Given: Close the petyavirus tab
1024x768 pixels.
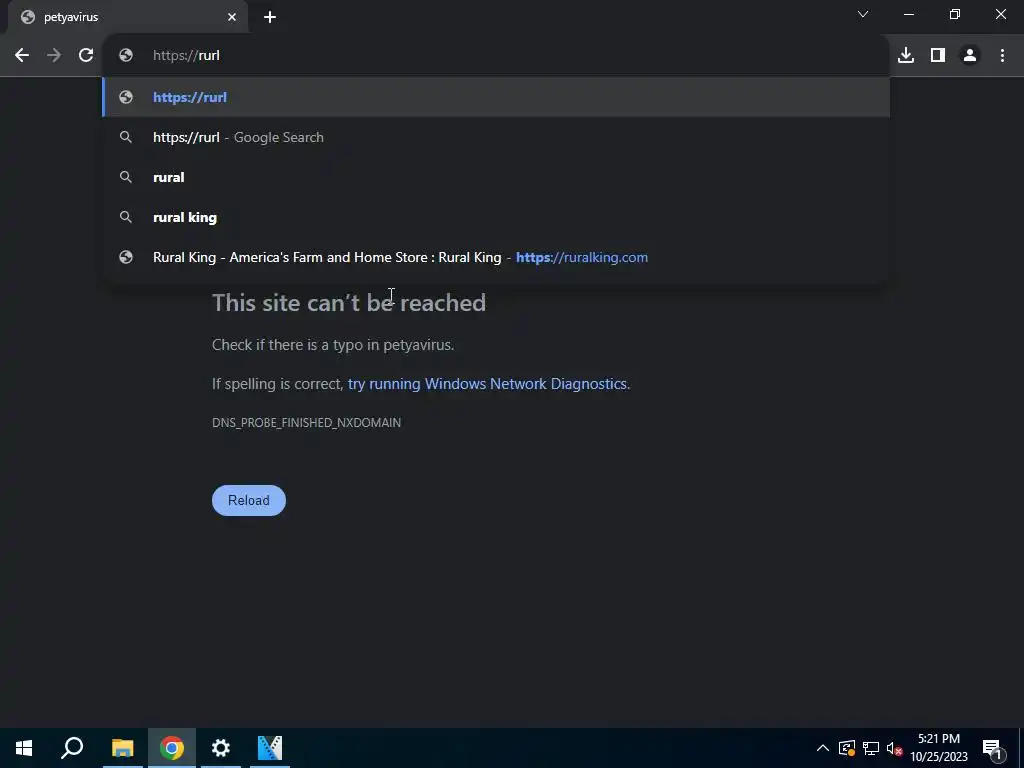Looking at the screenshot, I should (x=232, y=17).
